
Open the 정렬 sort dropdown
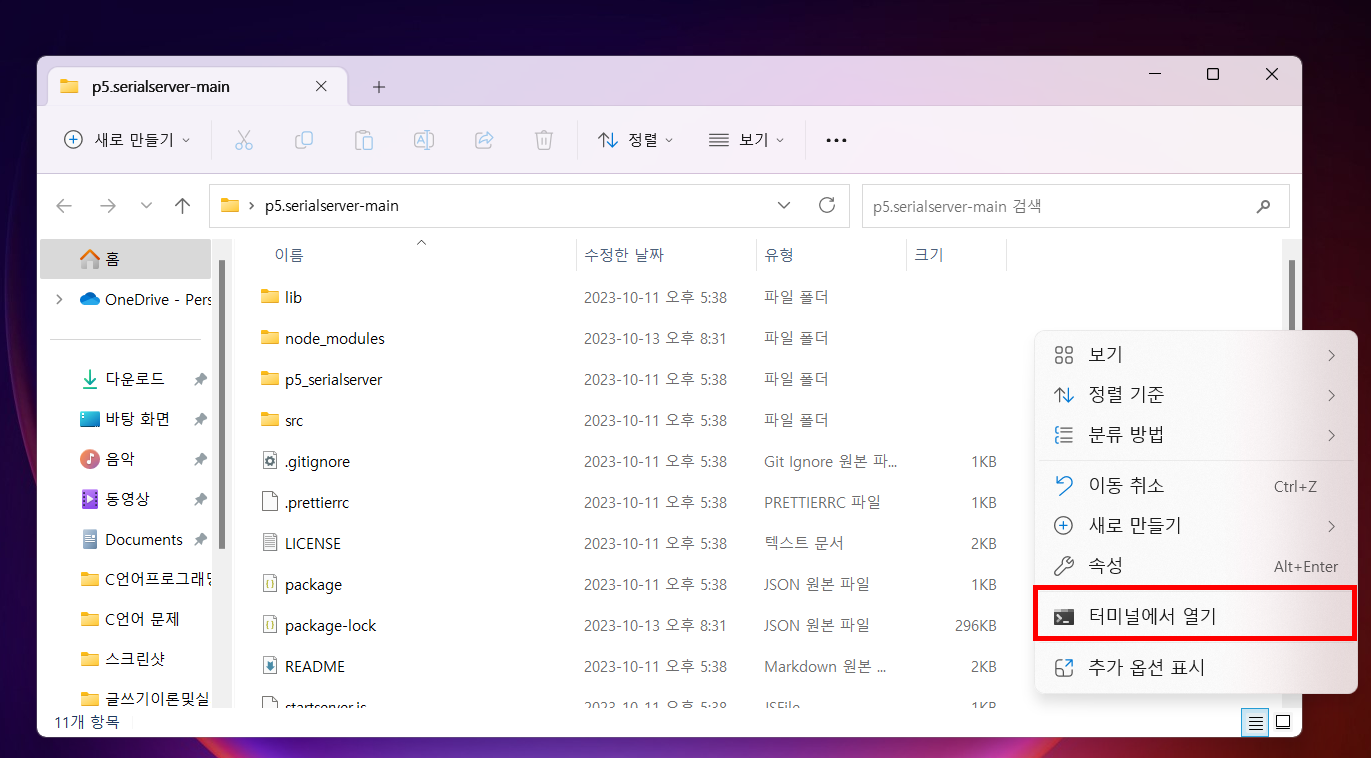[636, 140]
